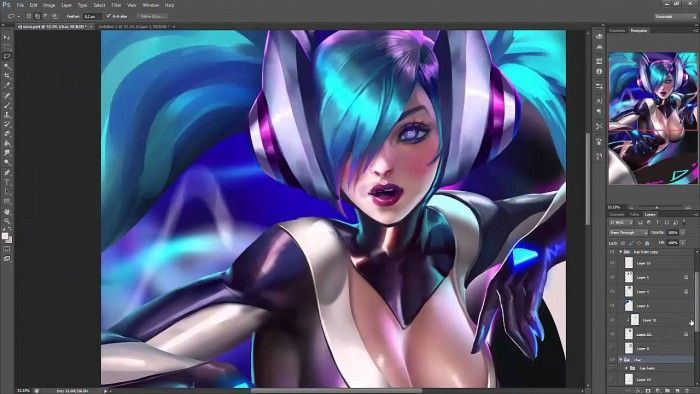
Task: Toggle layer filtering switch in Layers panel
Action: 683,221
